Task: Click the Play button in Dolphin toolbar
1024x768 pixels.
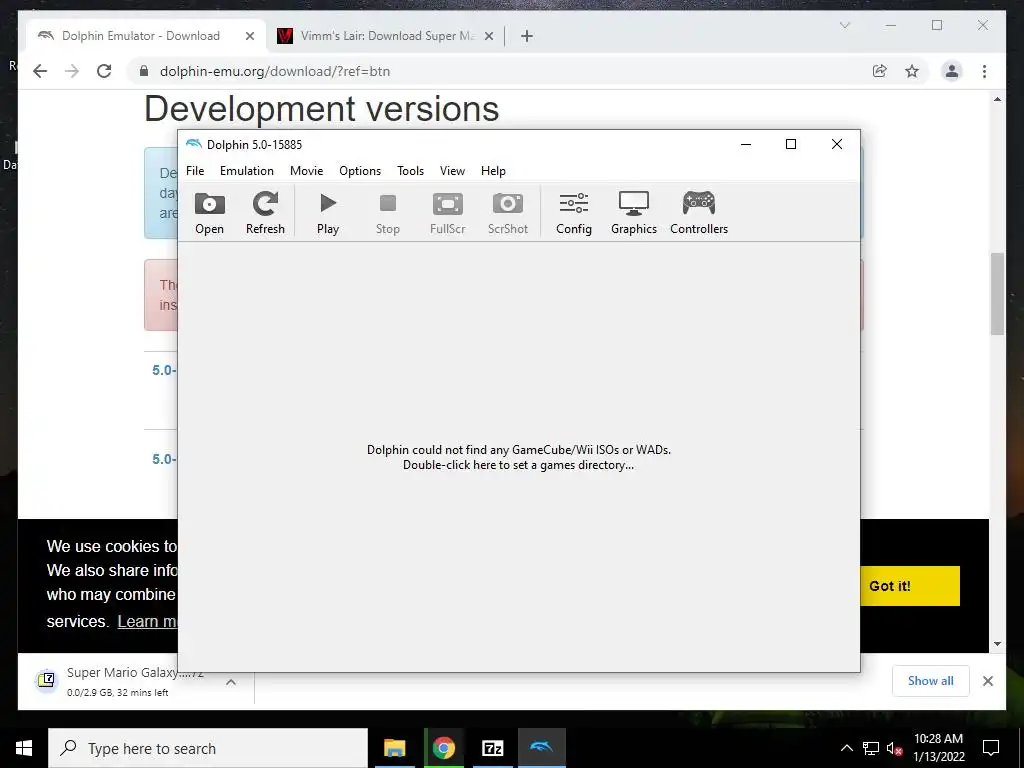Action: pyautogui.click(x=328, y=213)
